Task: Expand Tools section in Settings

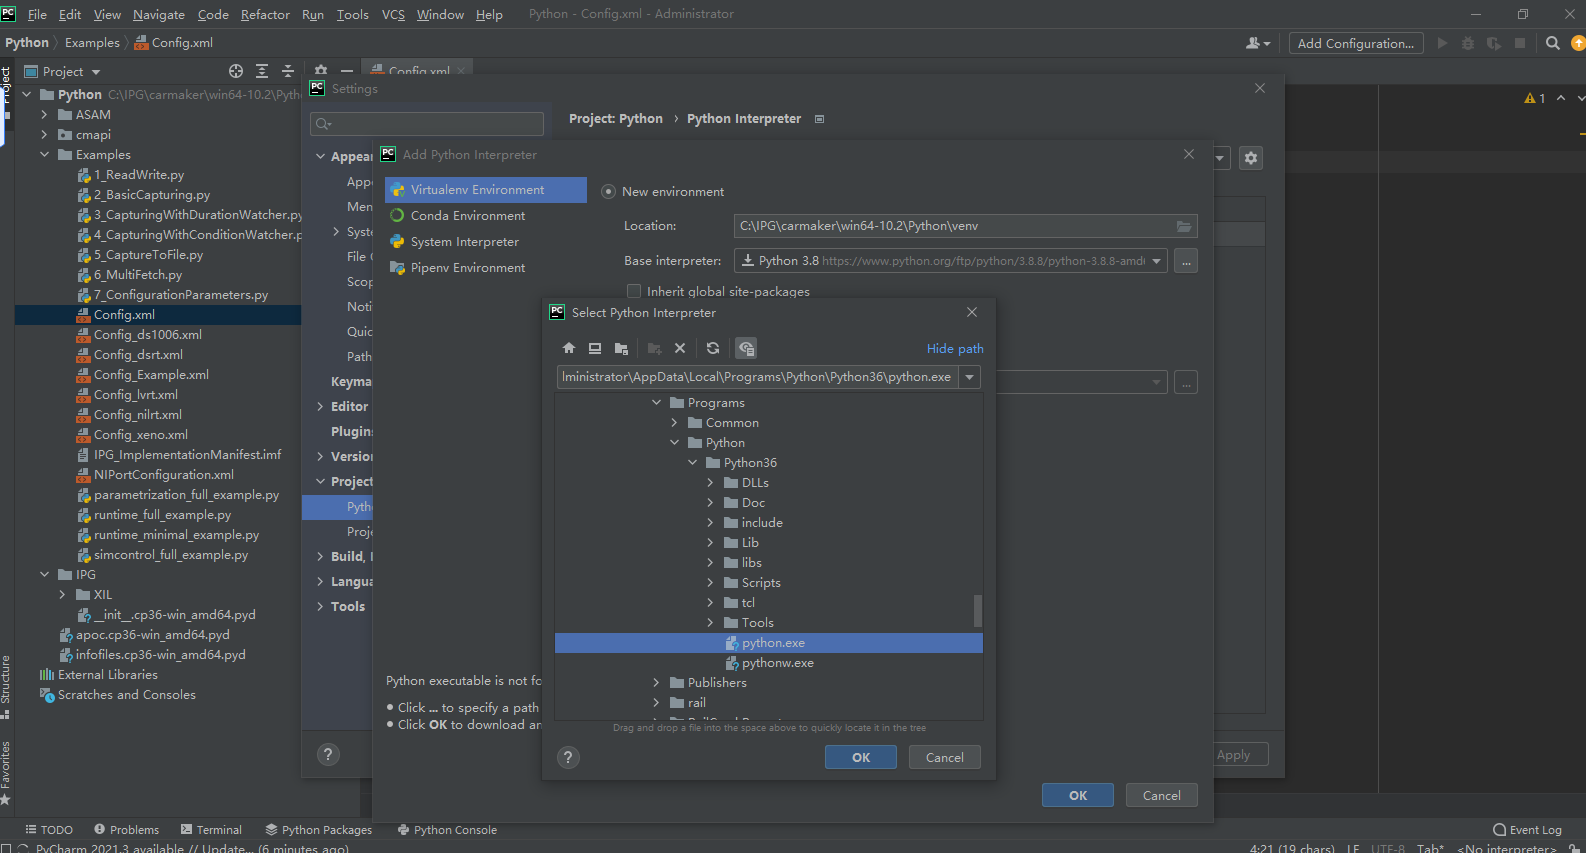Action: tap(320, 607)
